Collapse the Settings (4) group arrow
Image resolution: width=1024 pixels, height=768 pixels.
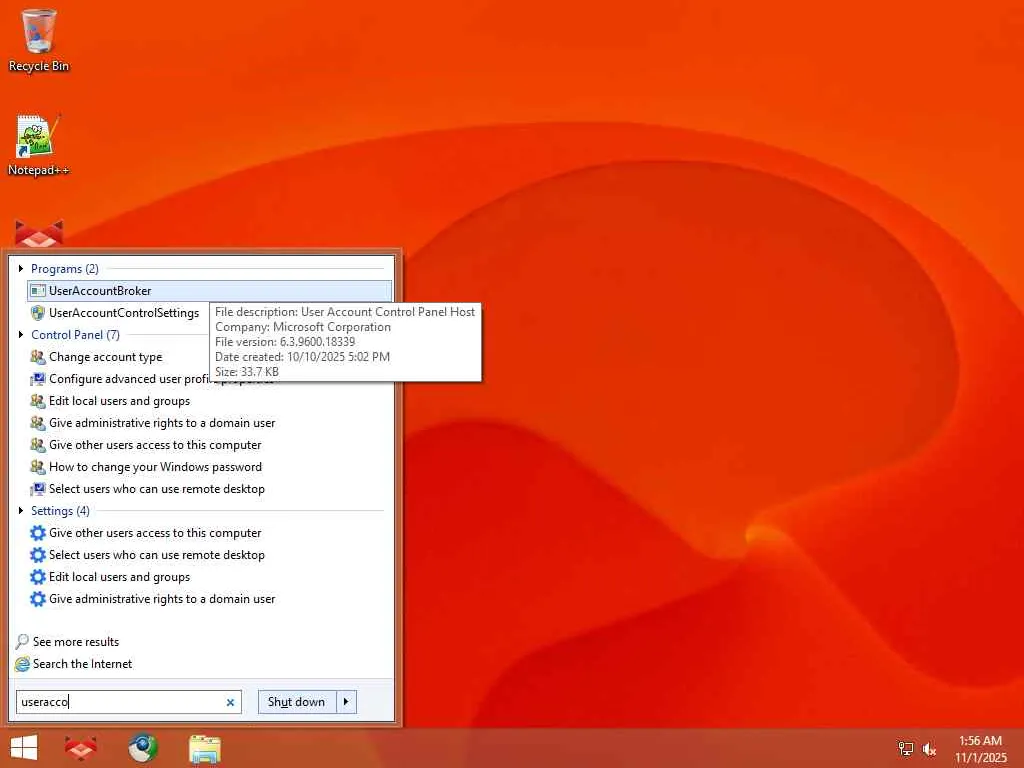point(21,511)
